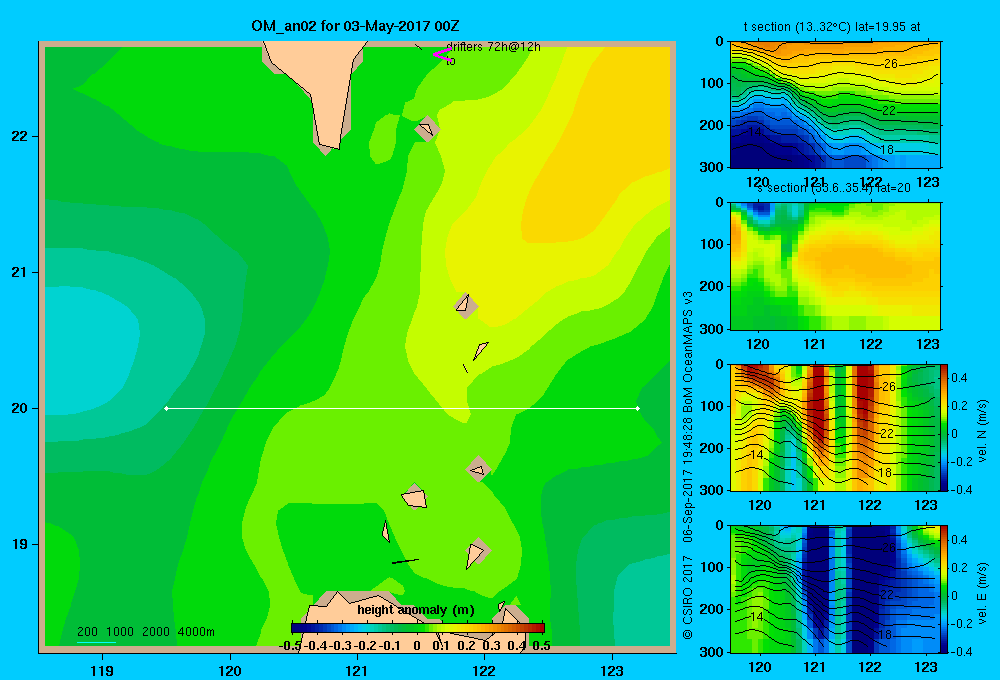This screenshot has width=1000, height=680.
Task: Select the magenta drifter track marker
Action: pos(442,55)
